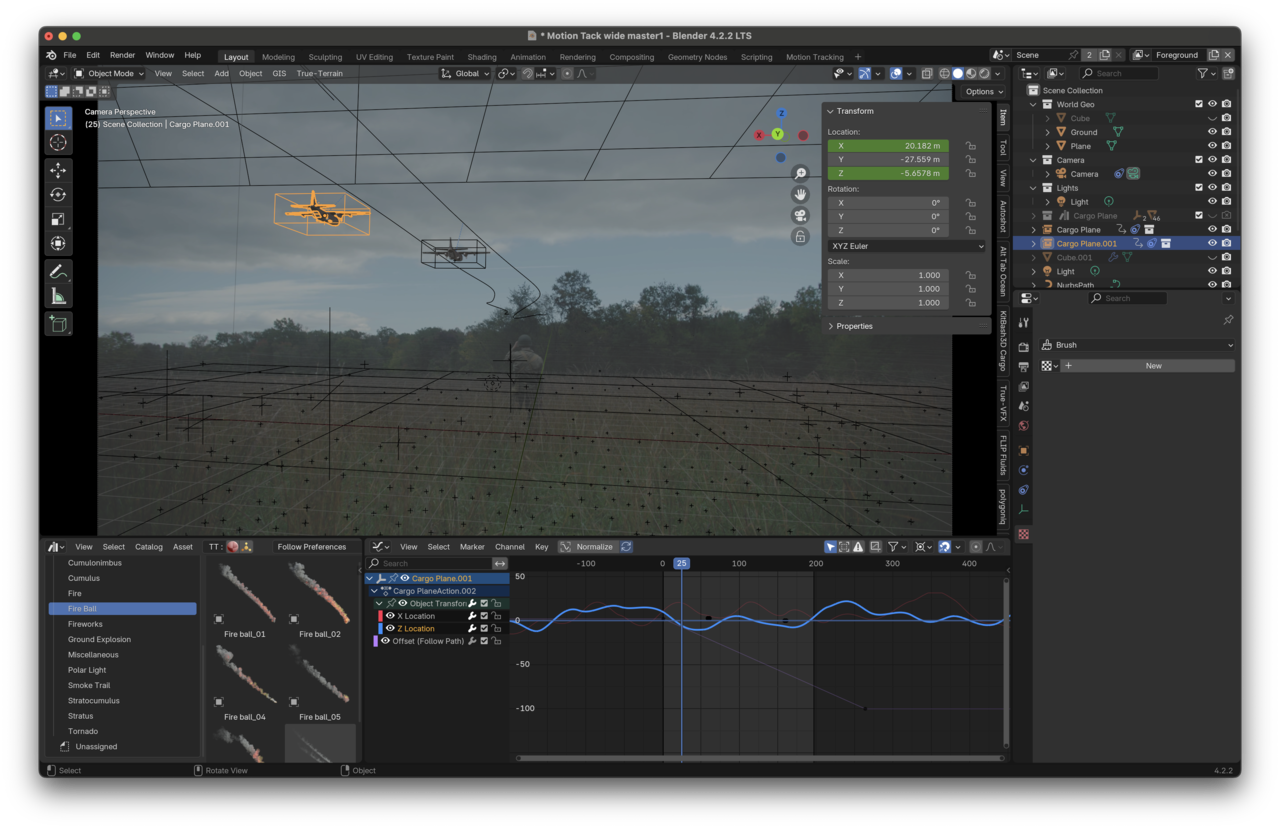The height and width of the screenshot is (829, 1280).
Task: Mute the X Location channel checkbox
Action: tap(483, 614)
